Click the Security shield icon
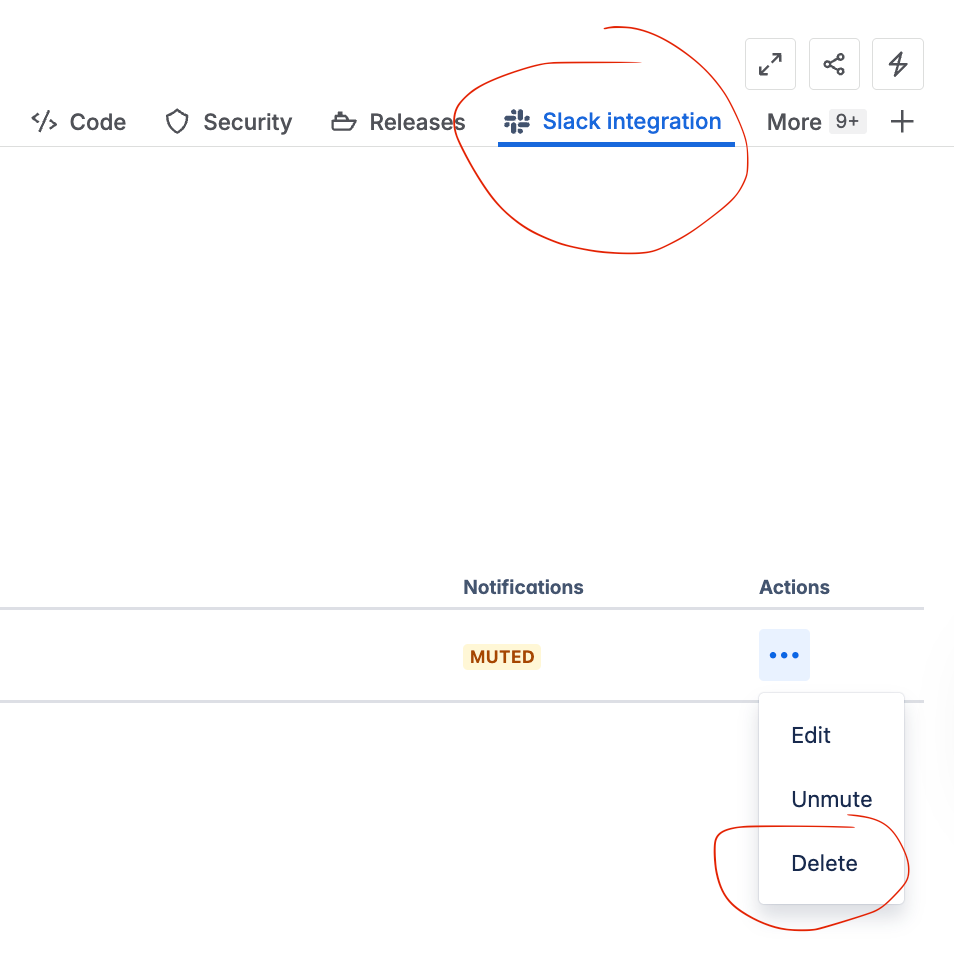Image resolution: width=954 pixels, height=978 pixels. coord(176,121)
